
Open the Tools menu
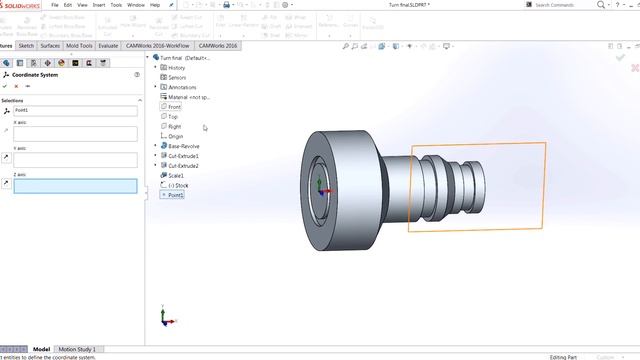(116, 5)
